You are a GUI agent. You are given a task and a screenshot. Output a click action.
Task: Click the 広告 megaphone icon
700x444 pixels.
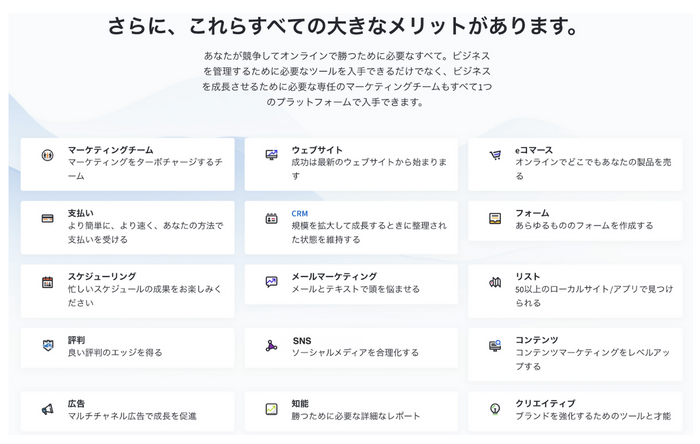point(47,409)
